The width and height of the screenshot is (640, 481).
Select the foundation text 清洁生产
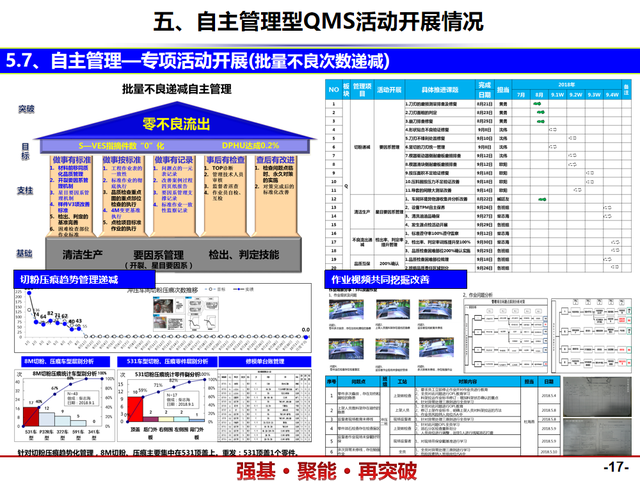pyautogui.click(x=82, y=254)
